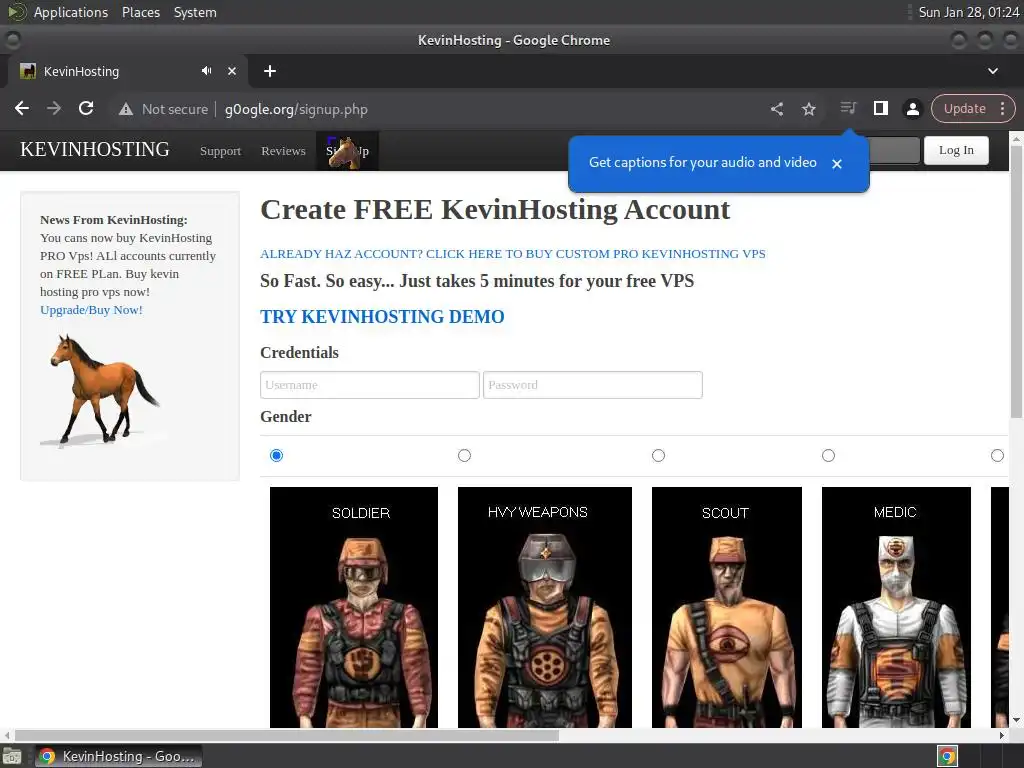The height and width of the screenshot is (768, 1024).
Task: Open the share page icon
Action: click(x=776, y=108)
